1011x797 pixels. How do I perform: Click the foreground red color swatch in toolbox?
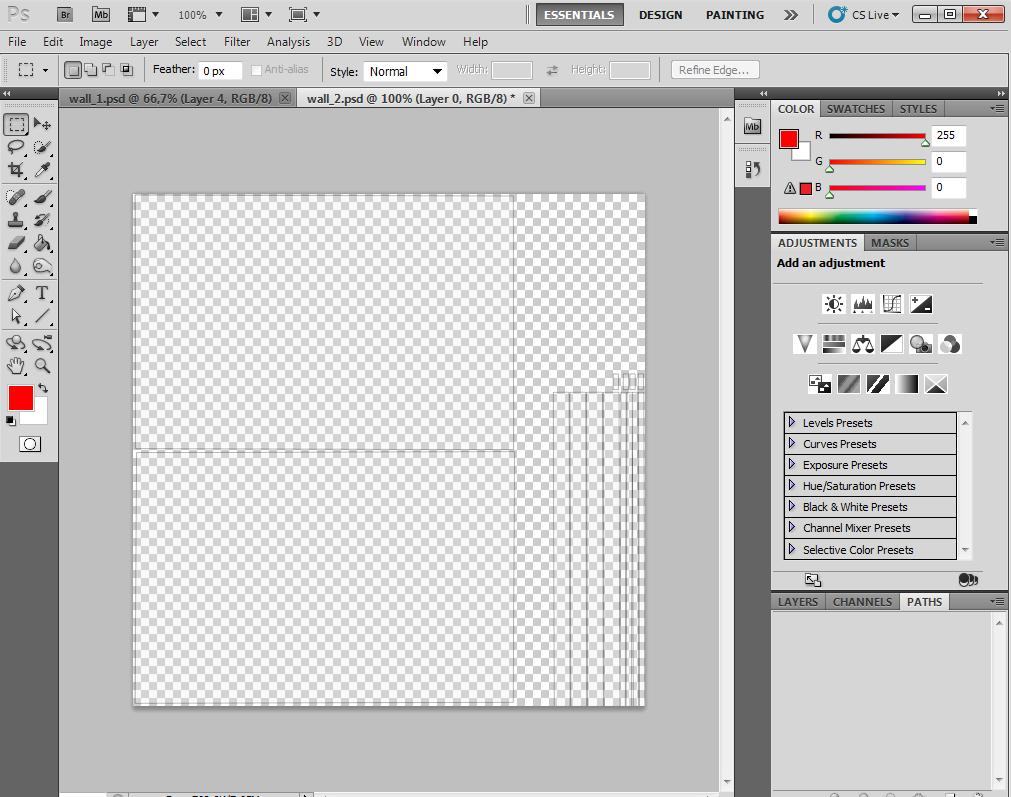[21, 398]
